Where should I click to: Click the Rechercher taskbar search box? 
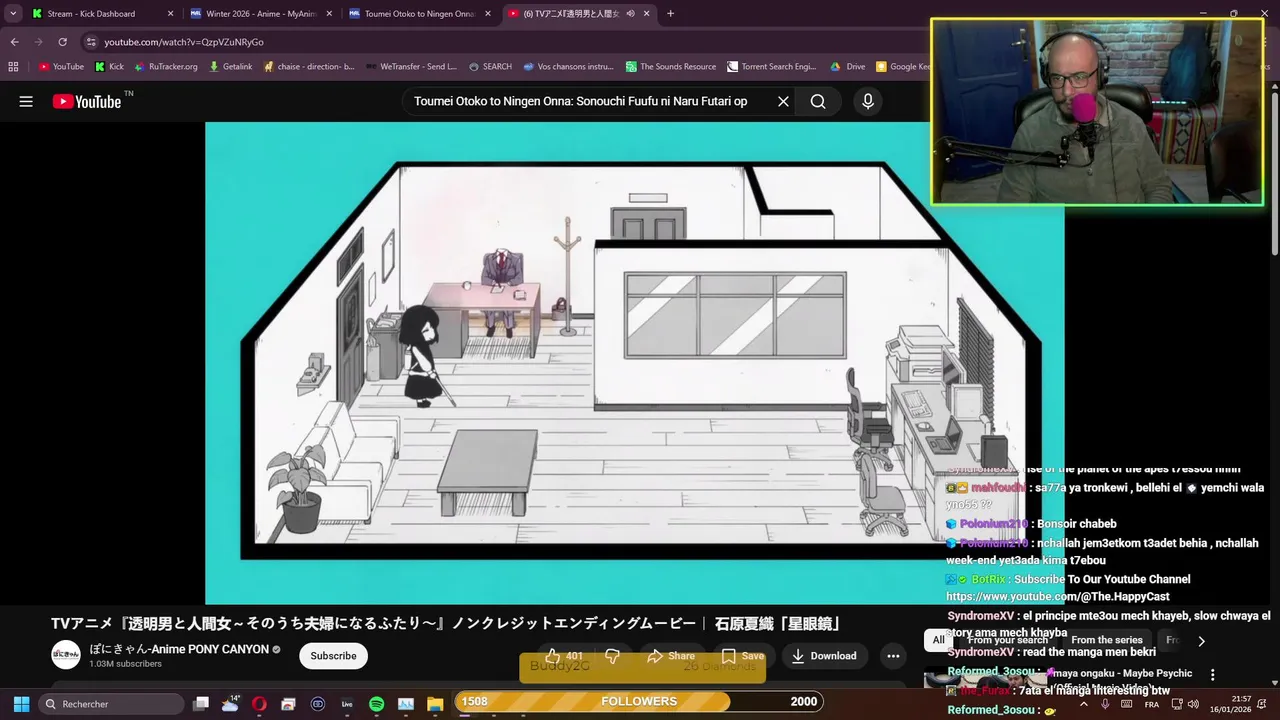pyautogui.click(x=111, y=703)
